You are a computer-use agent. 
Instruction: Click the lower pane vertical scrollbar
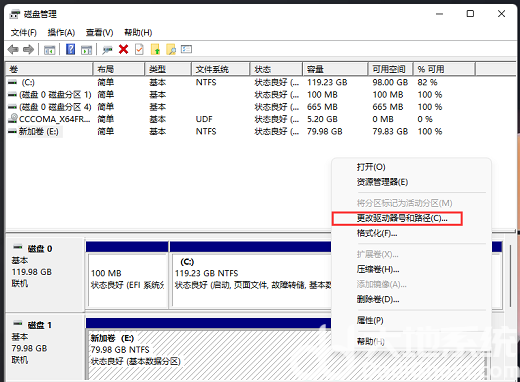(510, 276)
